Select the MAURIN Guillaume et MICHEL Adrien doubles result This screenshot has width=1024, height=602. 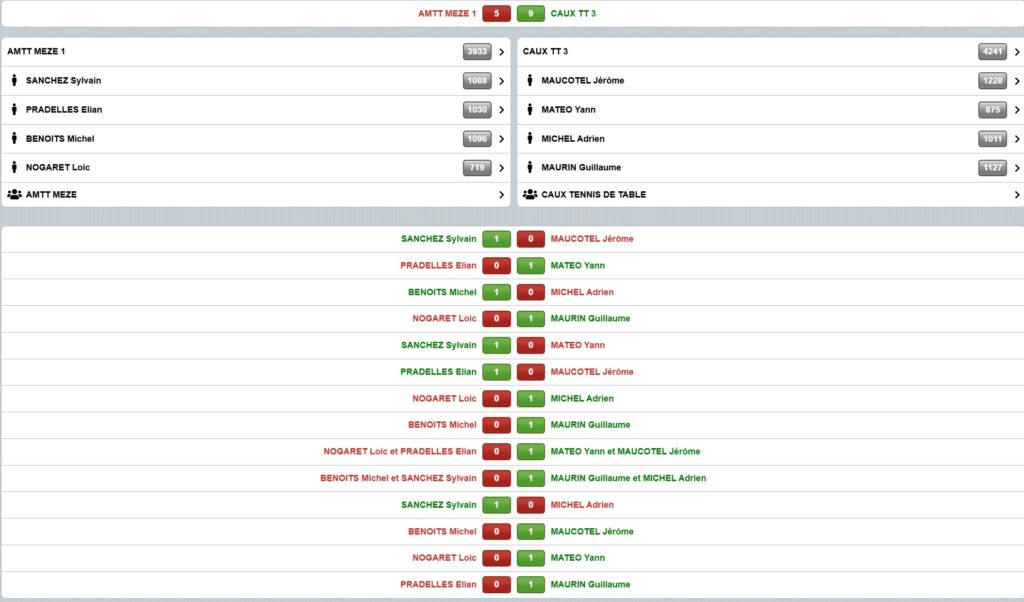click(x=628, y=478)
